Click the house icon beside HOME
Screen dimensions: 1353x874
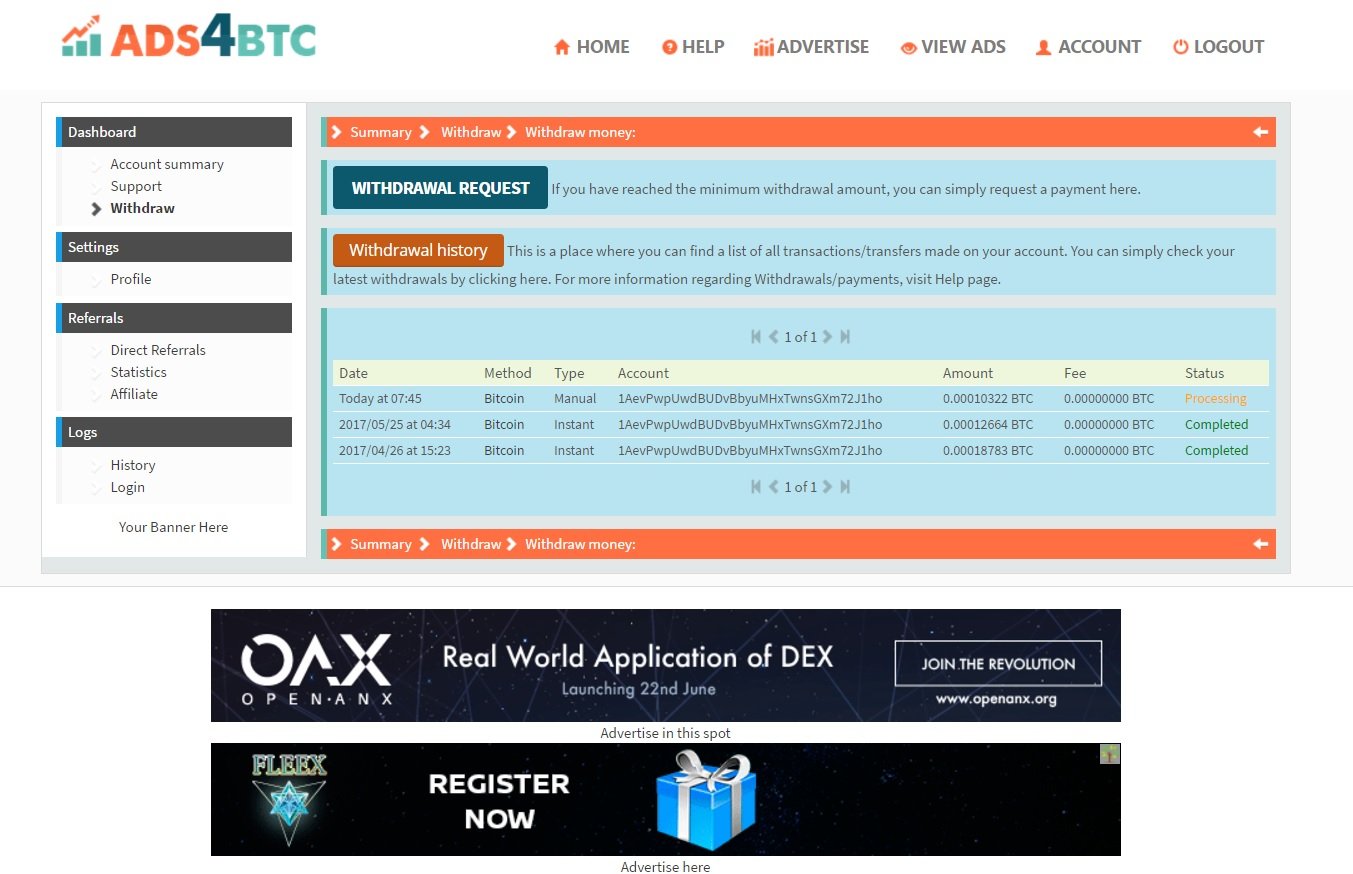(562, 47)
